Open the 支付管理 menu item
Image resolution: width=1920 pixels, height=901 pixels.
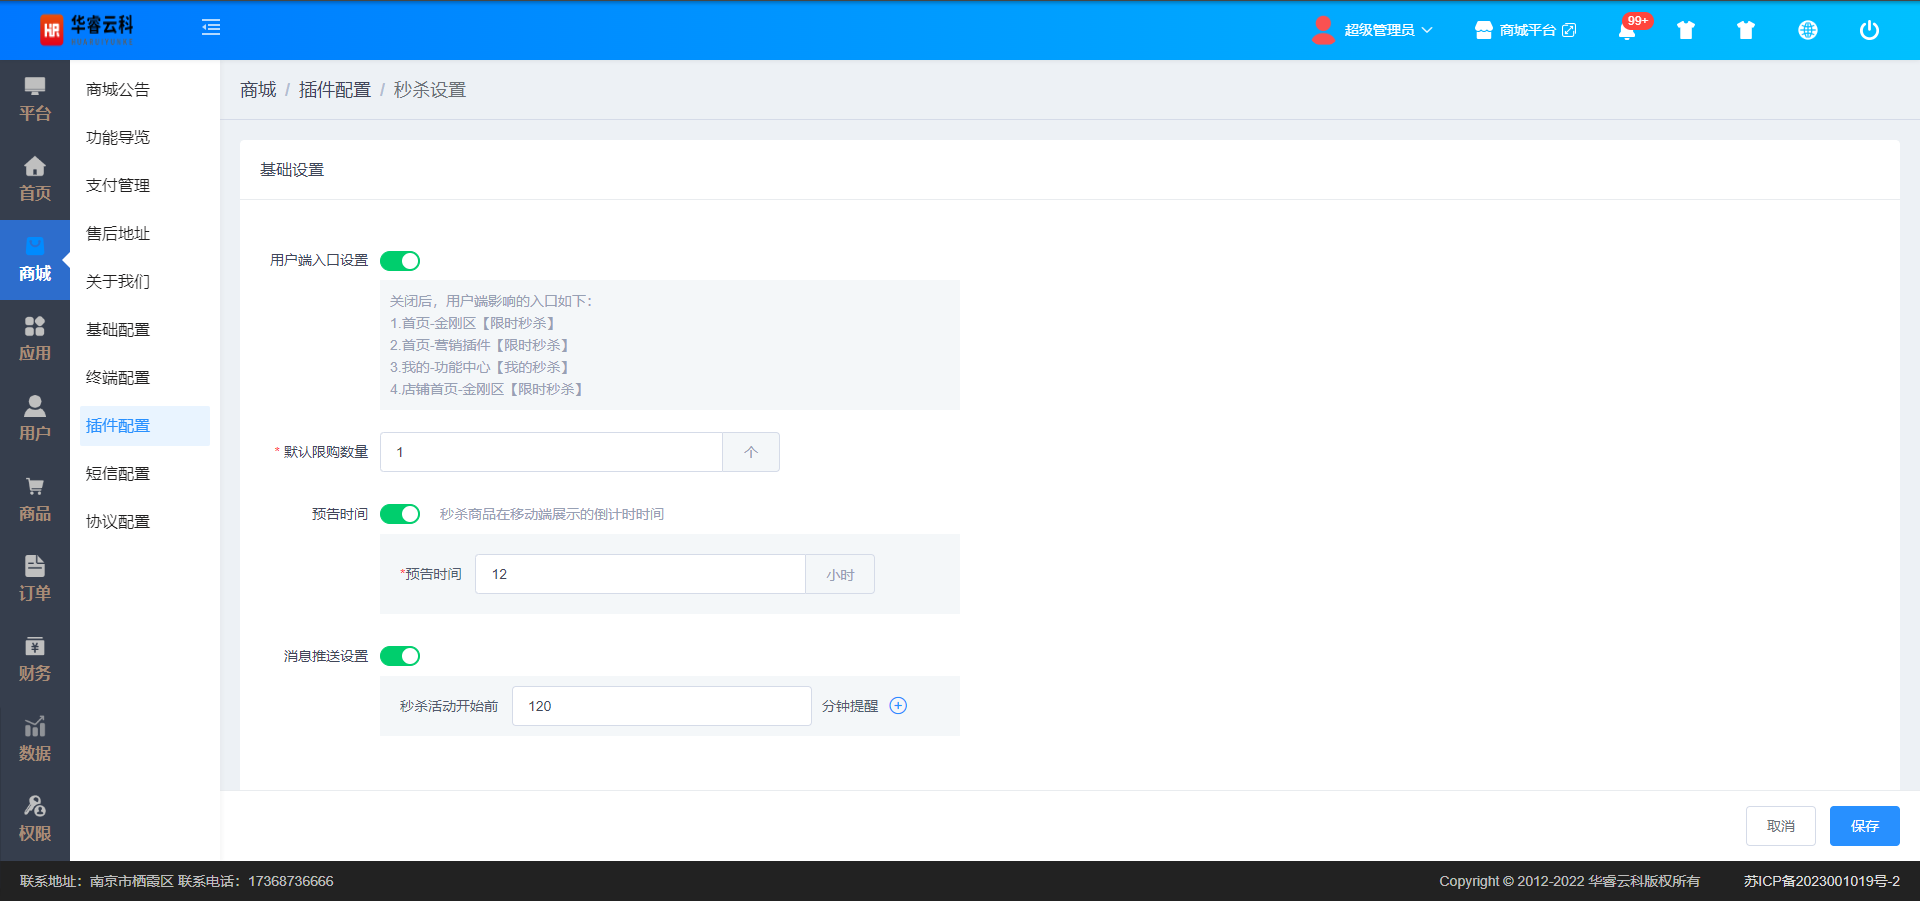click(118, 186)
